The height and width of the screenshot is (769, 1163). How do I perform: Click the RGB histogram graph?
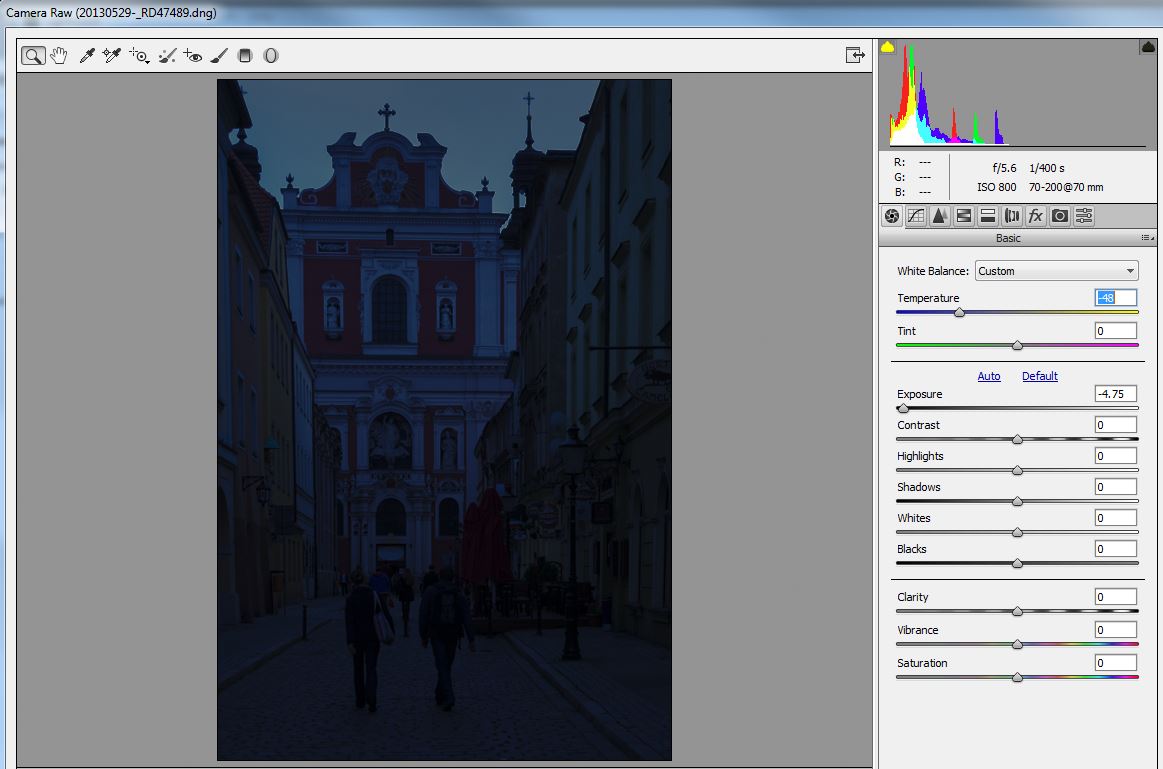(1018, 93)
